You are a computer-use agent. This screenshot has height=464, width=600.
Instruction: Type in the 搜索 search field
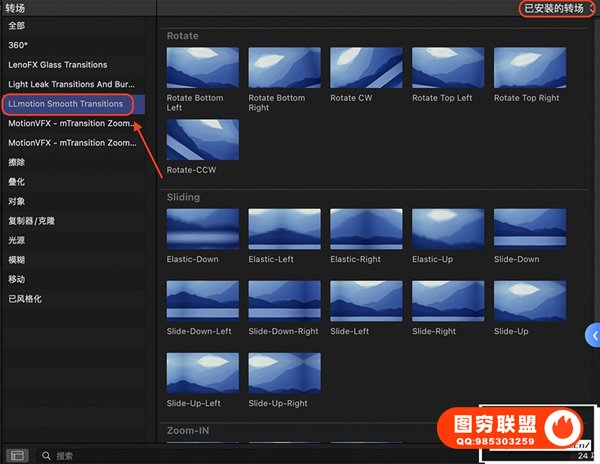click(100, 455)
